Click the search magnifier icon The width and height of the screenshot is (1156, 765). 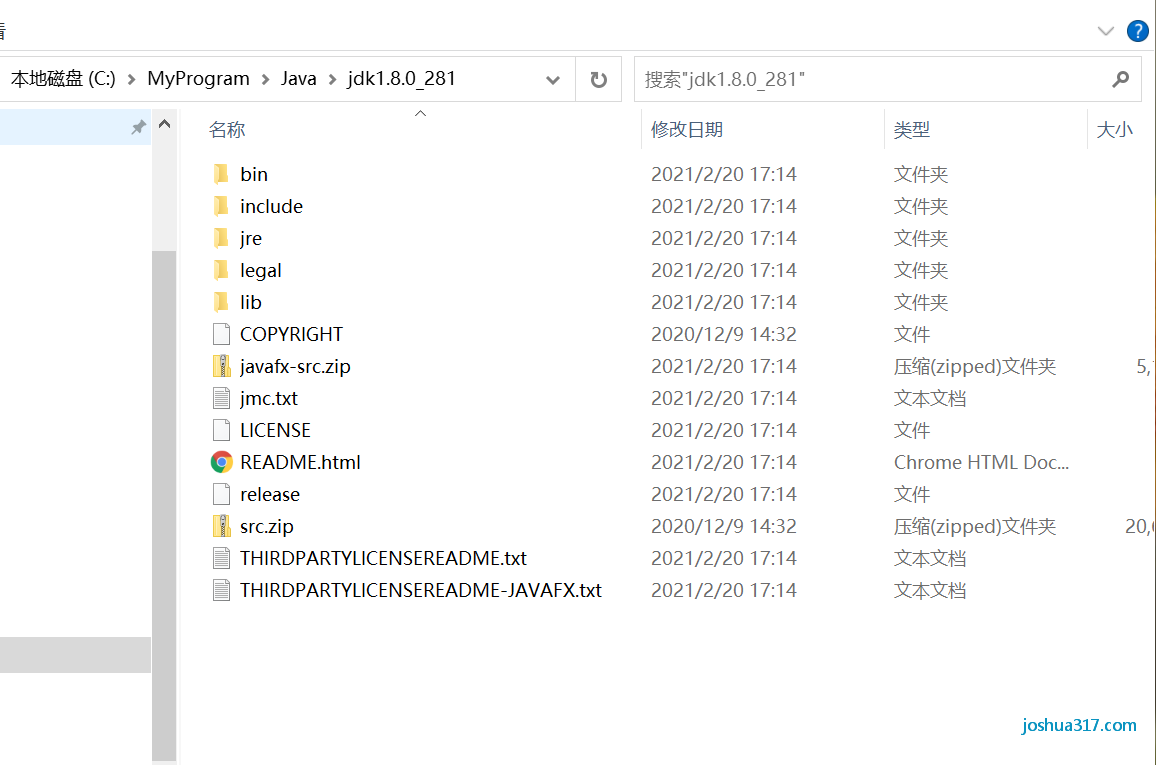click(1121, 79)
